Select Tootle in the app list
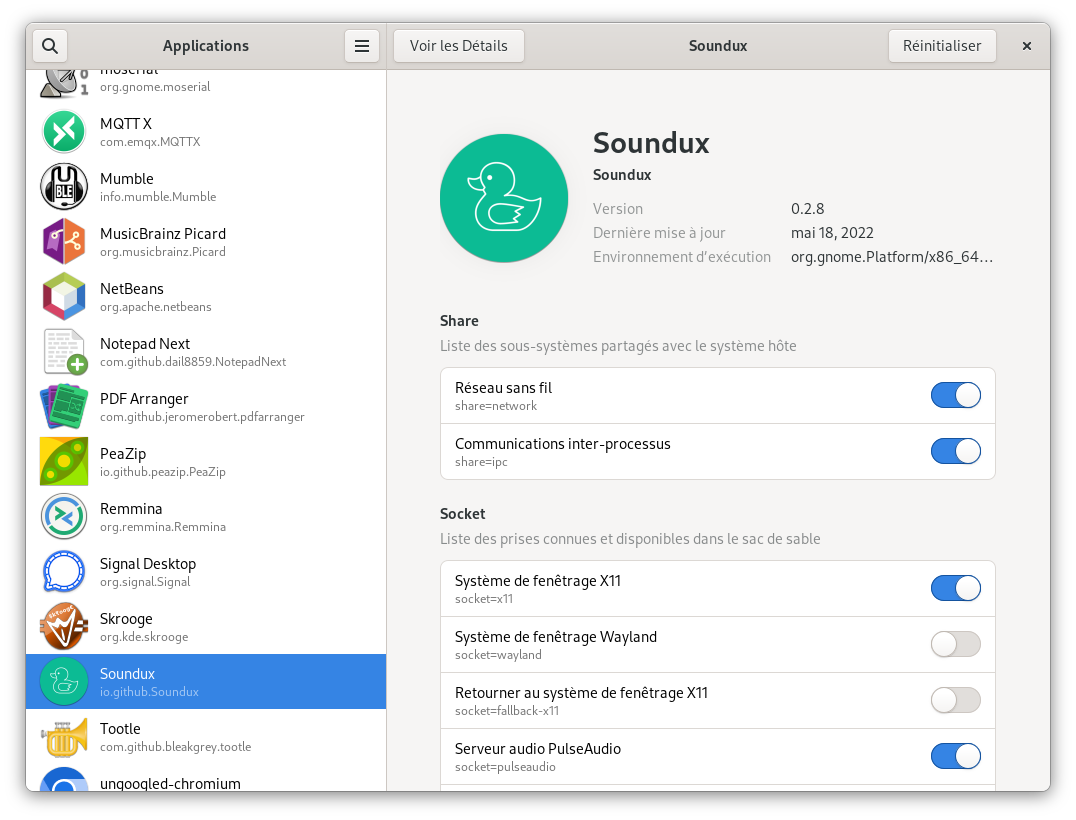1076x820 pixels. point(206,736)
